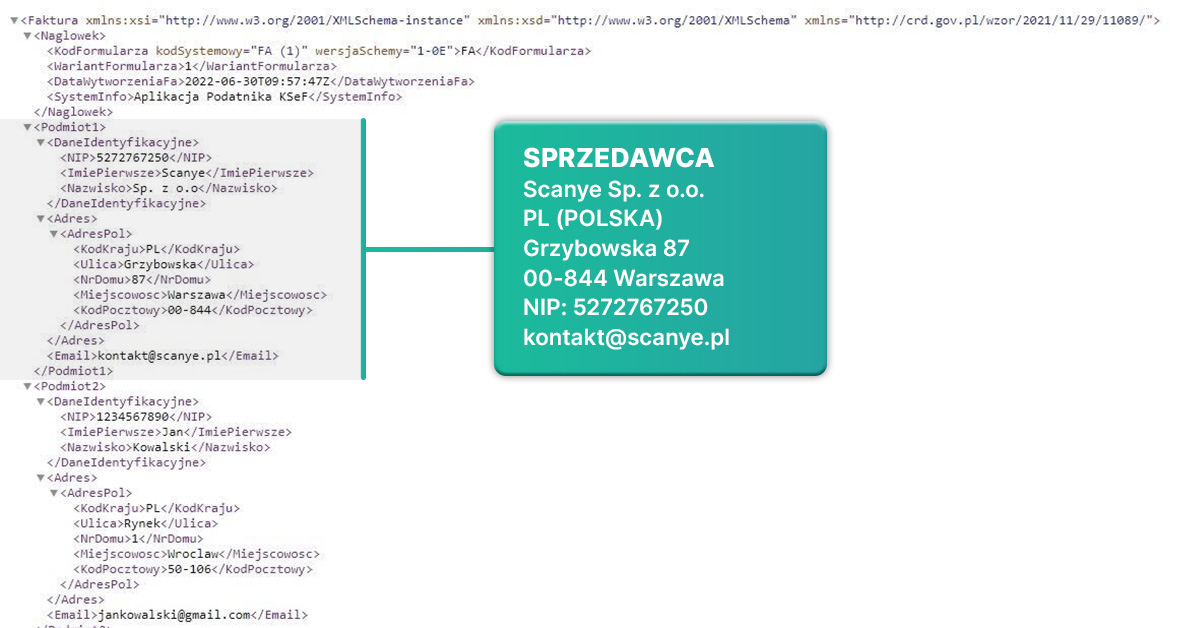Collapse AdresPol node above Ulica Grzybowska
The height and width of the screenshot is (628, 1200).
[53, 233]
